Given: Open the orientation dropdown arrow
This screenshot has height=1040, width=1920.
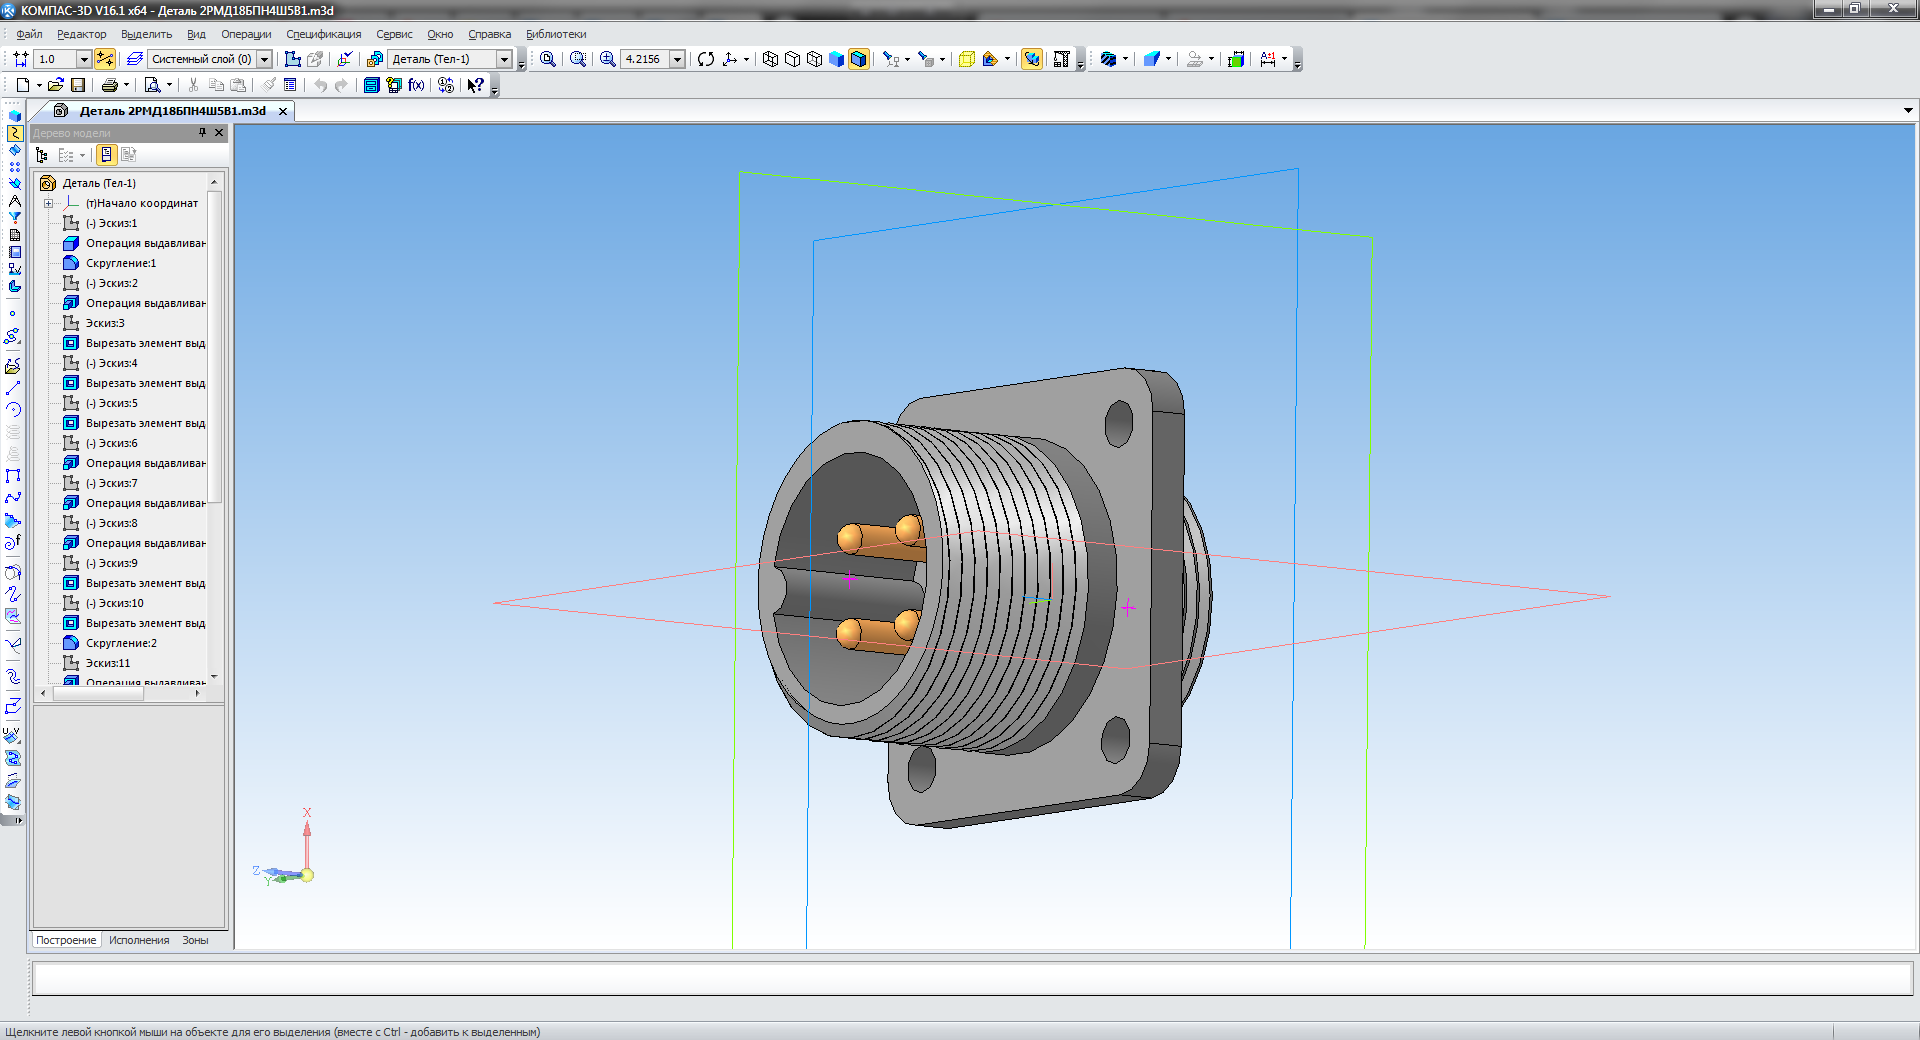Looking at the screenshot, I should pyautogui.click(x=746, y=59).
